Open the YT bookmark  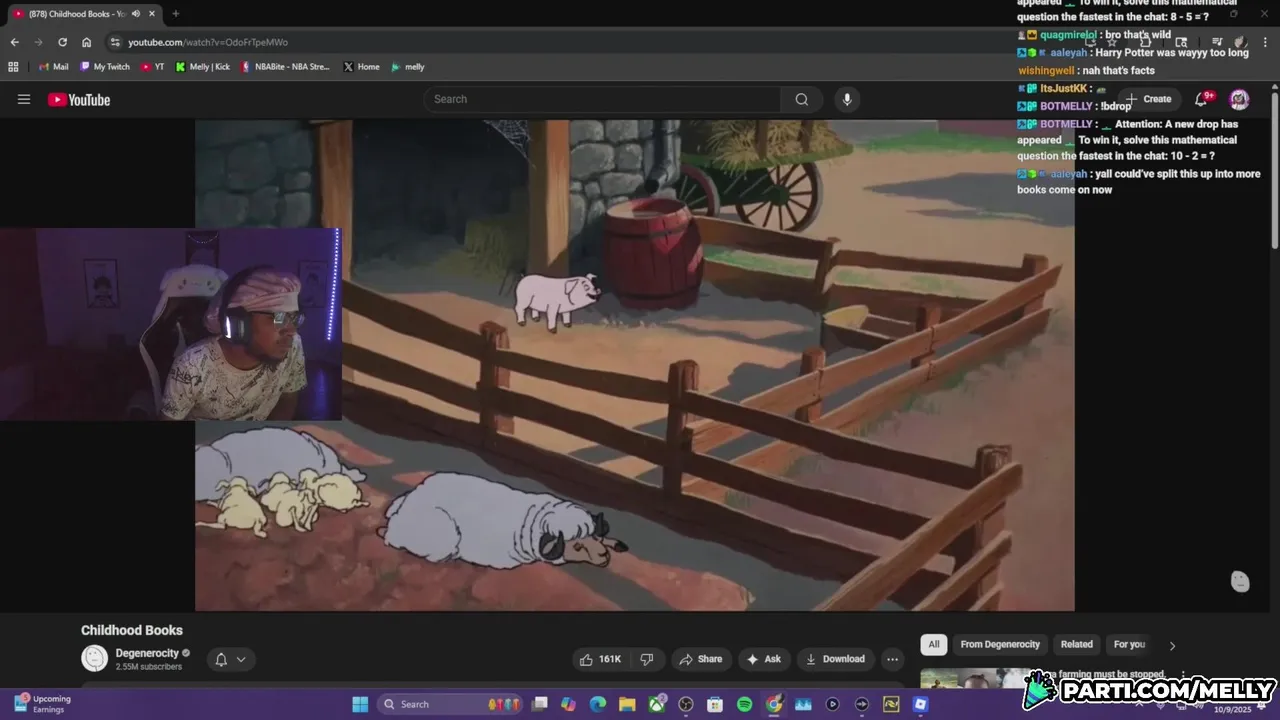[153, 67]
